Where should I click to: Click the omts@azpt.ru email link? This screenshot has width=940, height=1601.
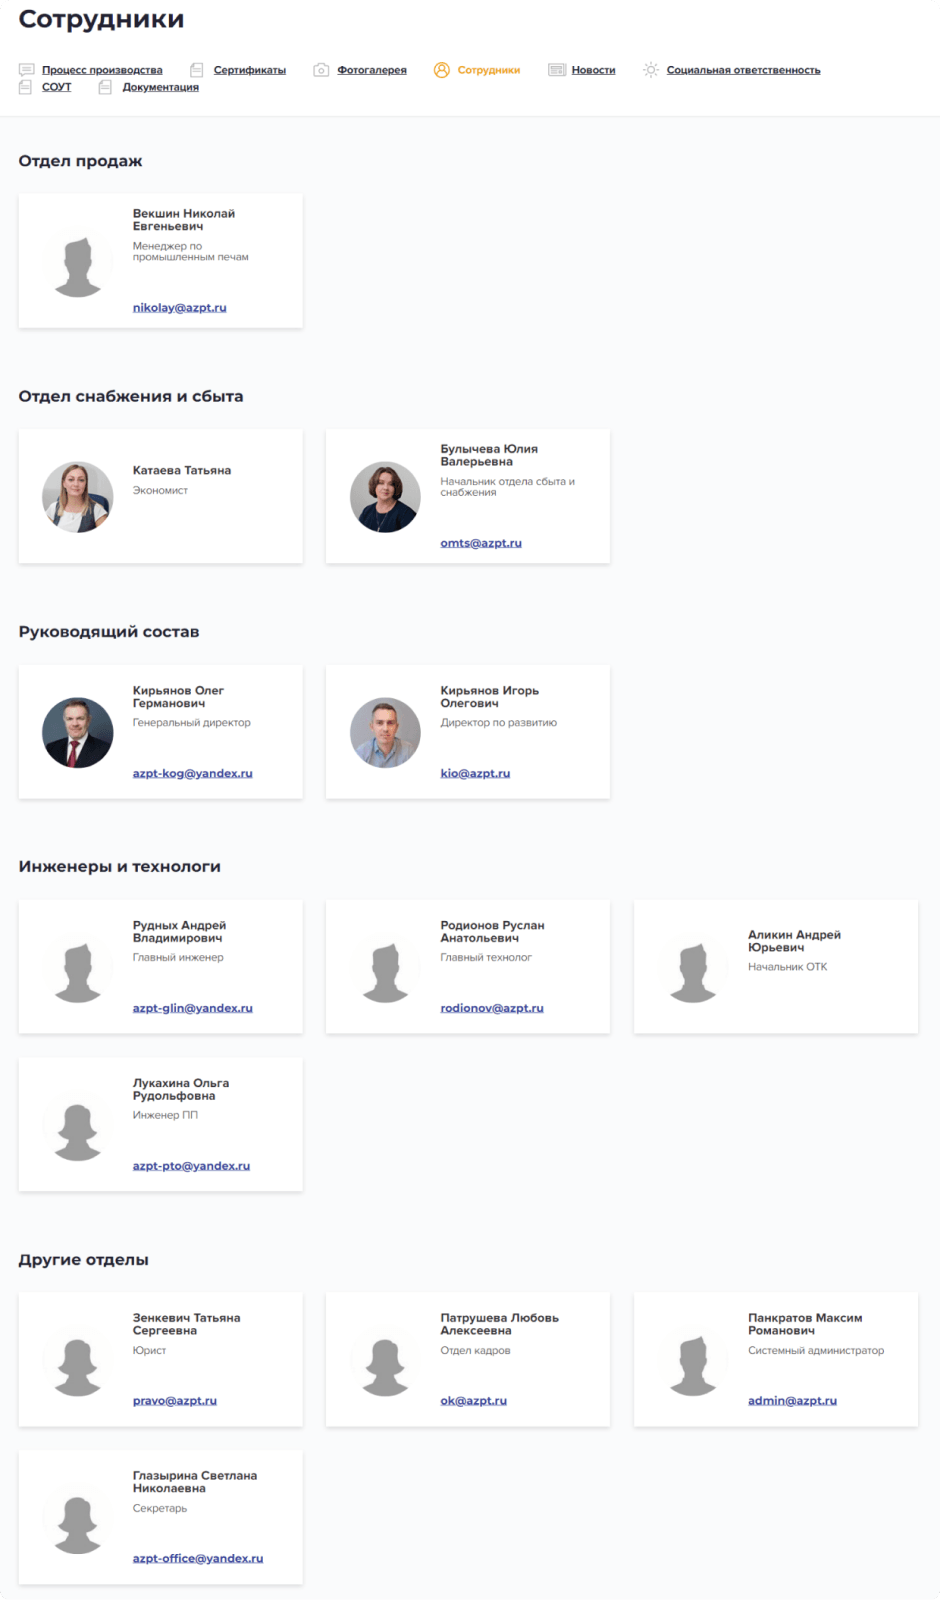pyautogui.click(x=481, y=543)
